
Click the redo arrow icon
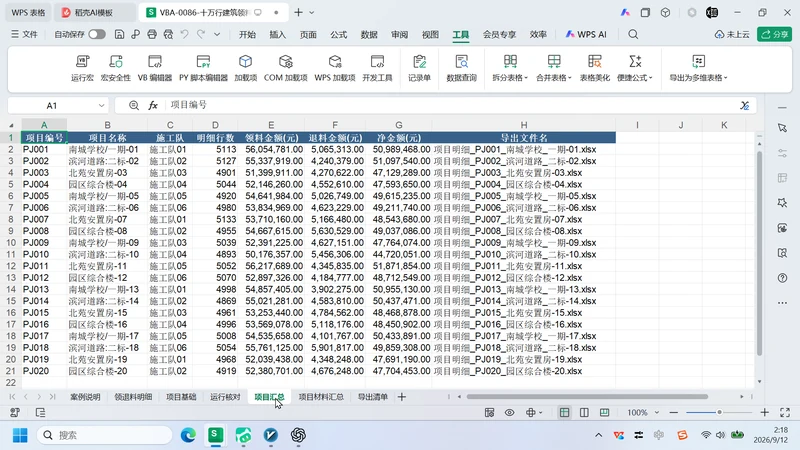[201, 34]
